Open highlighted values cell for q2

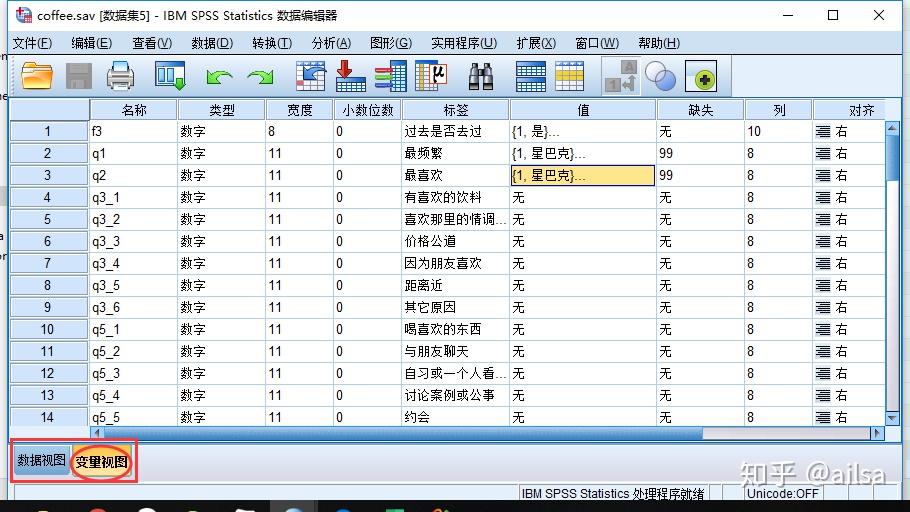point(583,175)
